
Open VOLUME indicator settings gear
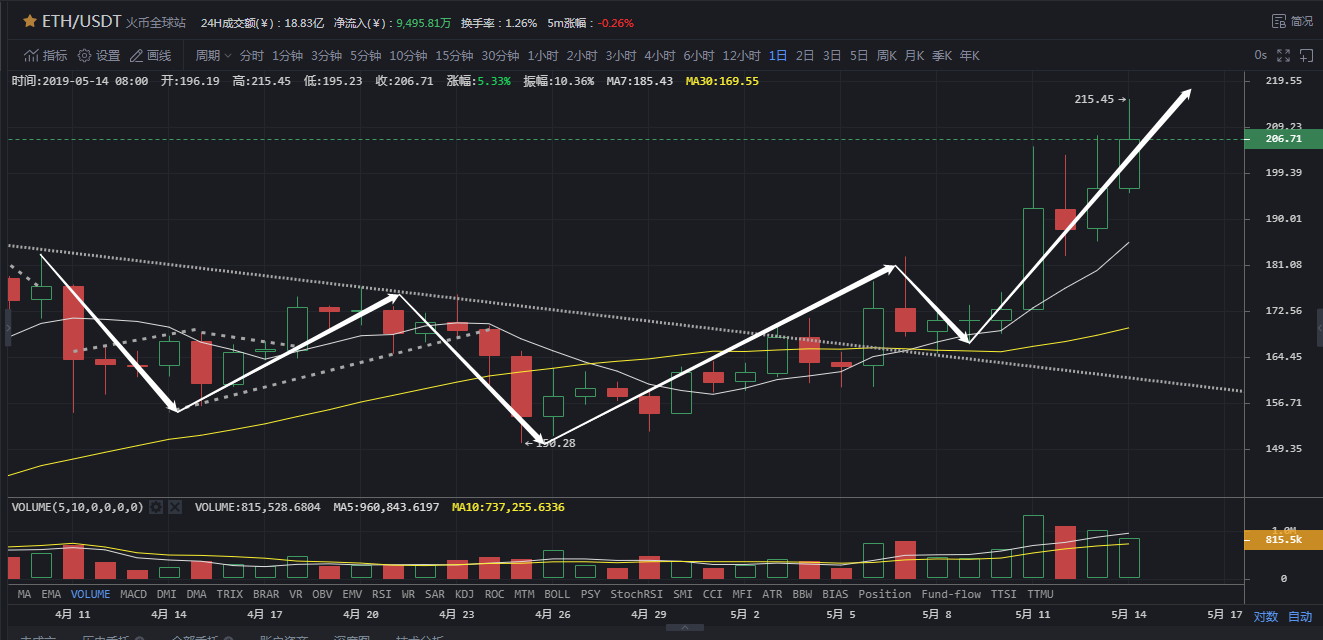click(x=156, y=507)
